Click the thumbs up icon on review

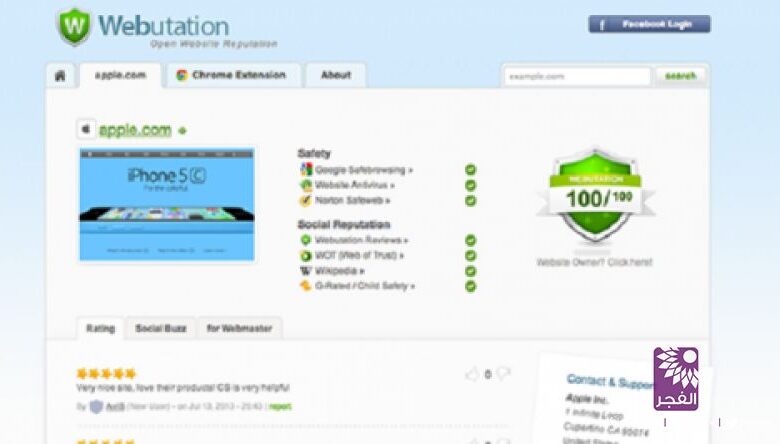coord(472,374)
